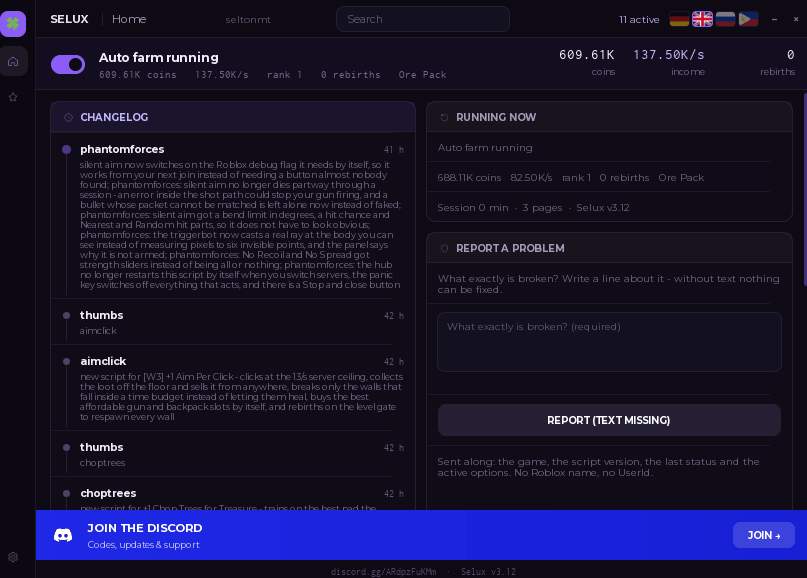Image resolution: width=807 pixels, height=578 pixels.
Task: Open the Home page from the sidebar icon
Action: coord(13,62)
